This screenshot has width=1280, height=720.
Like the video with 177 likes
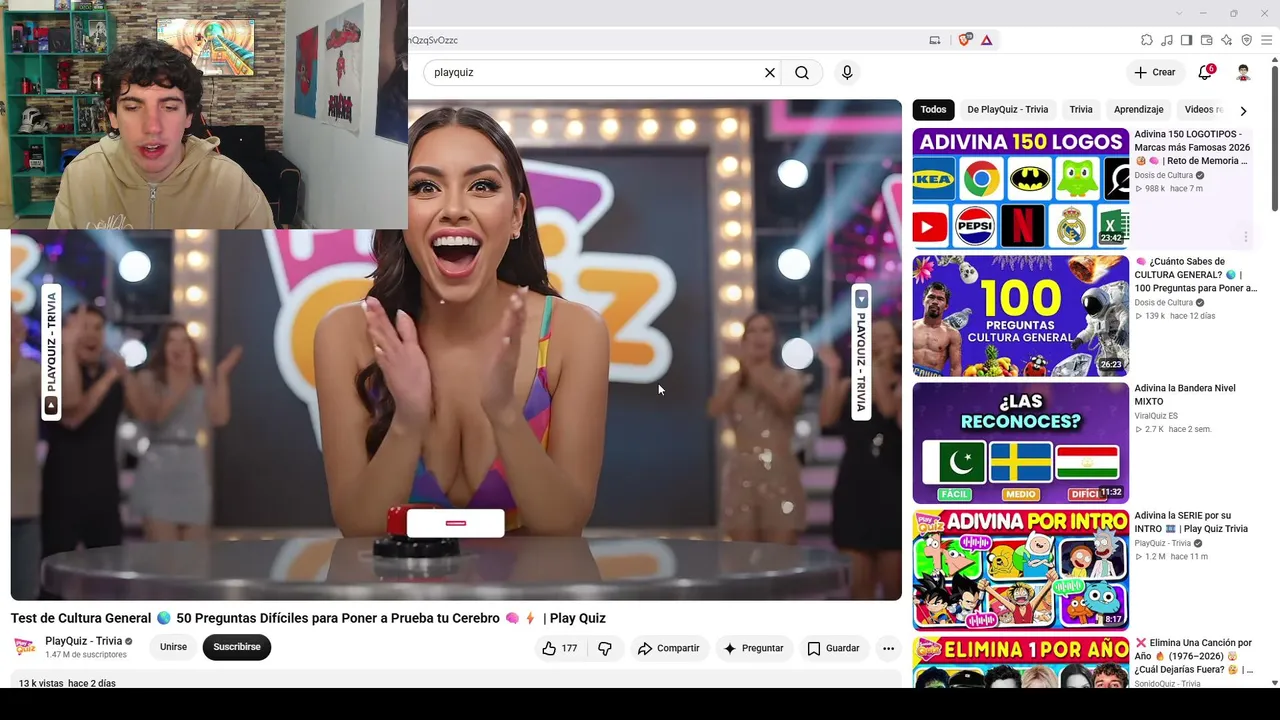560,648
